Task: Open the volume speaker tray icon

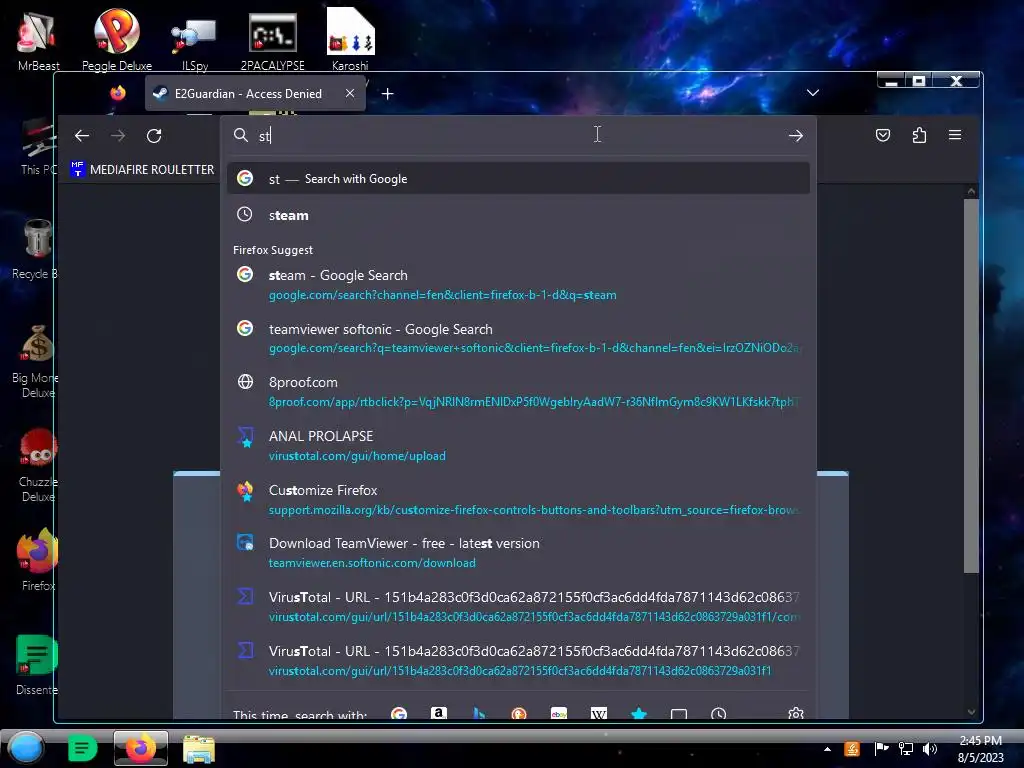Action: 930,749
